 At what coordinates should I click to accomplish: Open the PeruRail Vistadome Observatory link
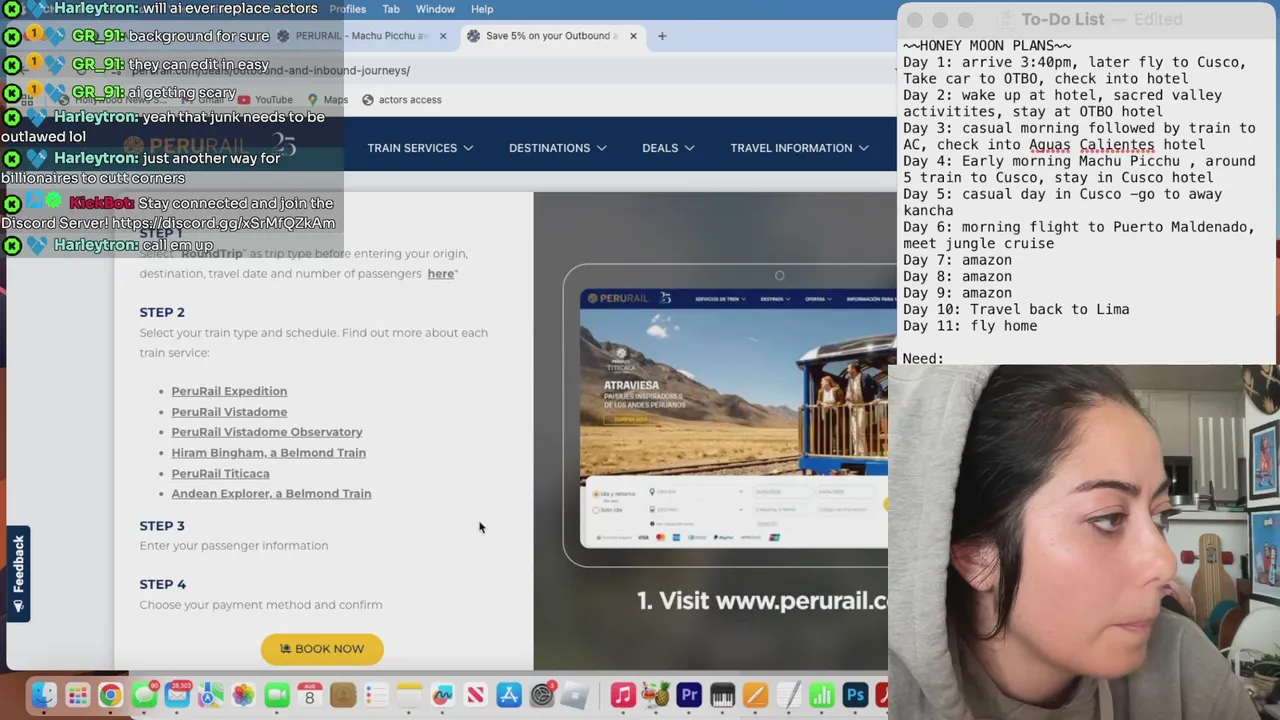pyautogui.click(x=267, y=432)
